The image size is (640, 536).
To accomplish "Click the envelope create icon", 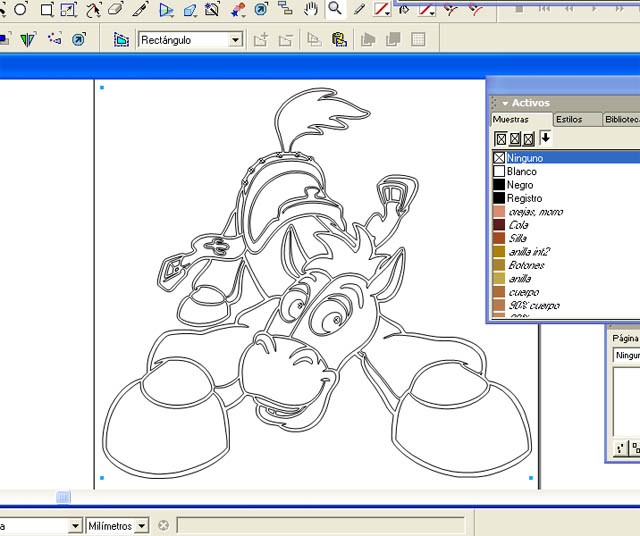I will tap(121, 40).
